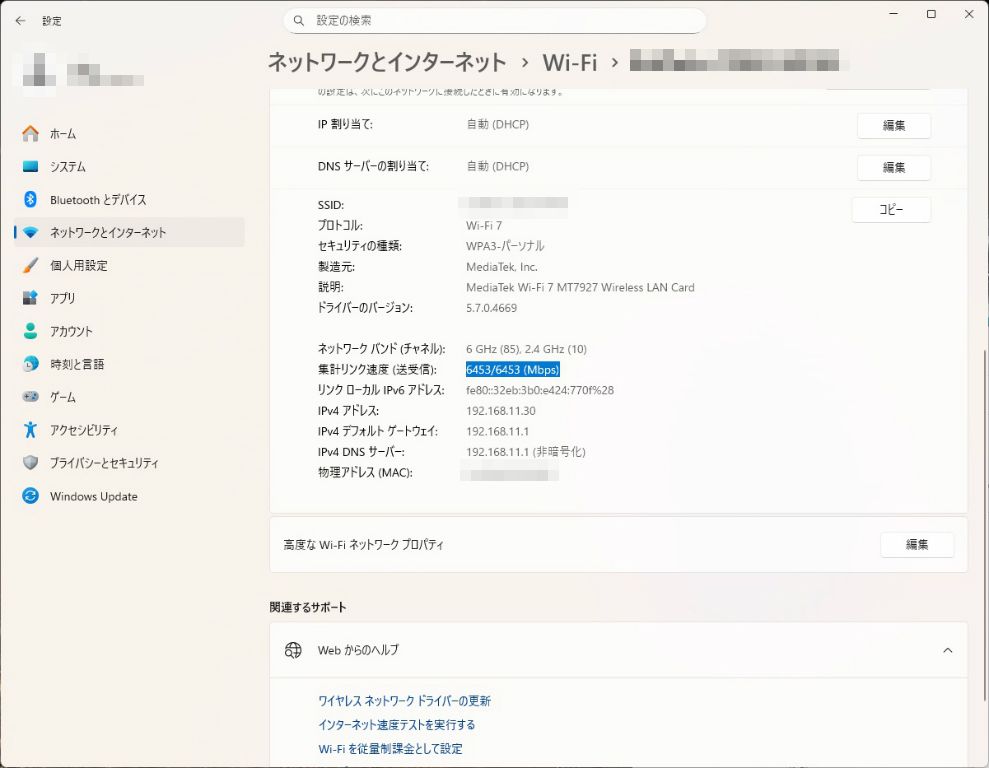Click the MediaTek, Inc. manufacturer value
Image resolution: width=989 pixels, height=768 pixels.
pos(502,267)
